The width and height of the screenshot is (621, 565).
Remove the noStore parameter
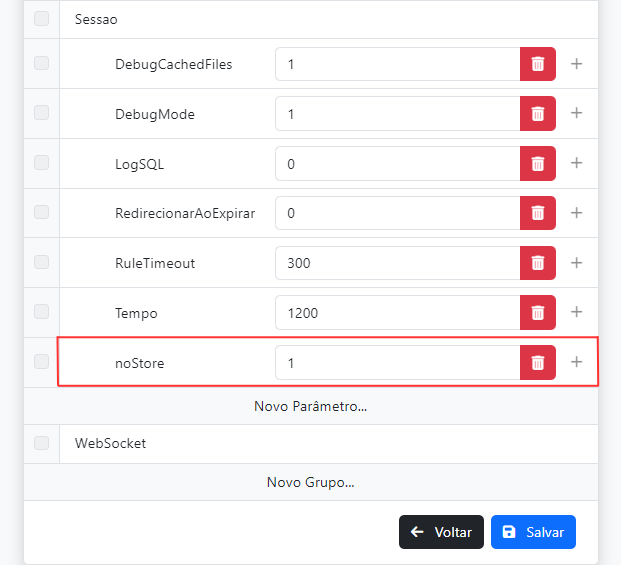538,362
